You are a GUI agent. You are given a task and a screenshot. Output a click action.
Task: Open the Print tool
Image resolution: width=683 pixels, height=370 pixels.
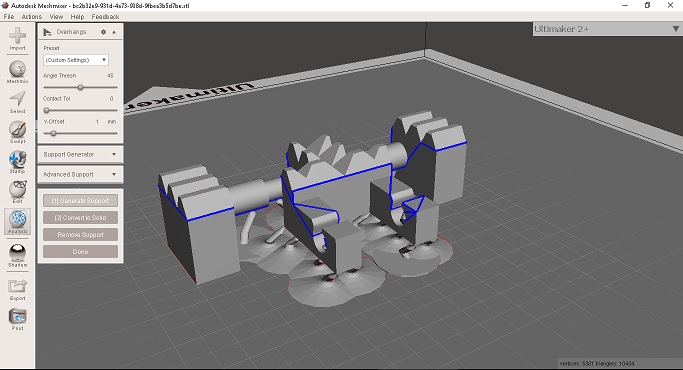click(17, 319)
